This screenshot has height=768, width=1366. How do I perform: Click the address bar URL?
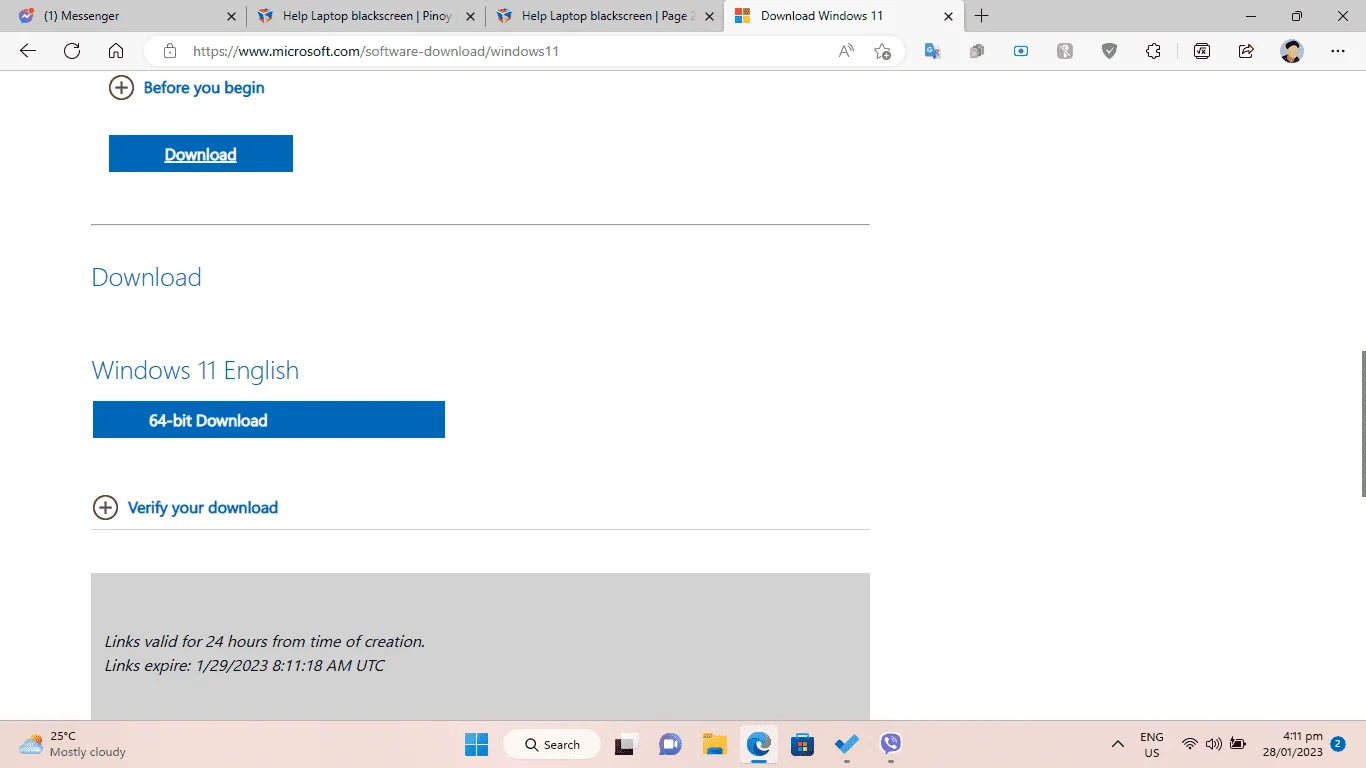coord(376,51)
